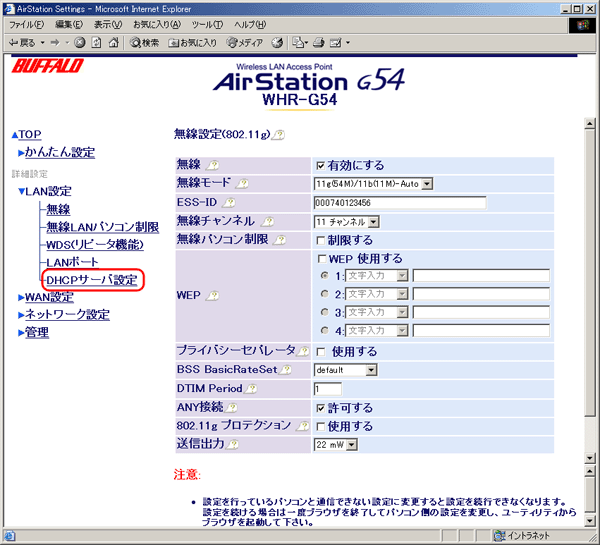Enable 無線パソコン制限 制限する checkbox
This screenshot has width=600, height=545.
(321, 240)
